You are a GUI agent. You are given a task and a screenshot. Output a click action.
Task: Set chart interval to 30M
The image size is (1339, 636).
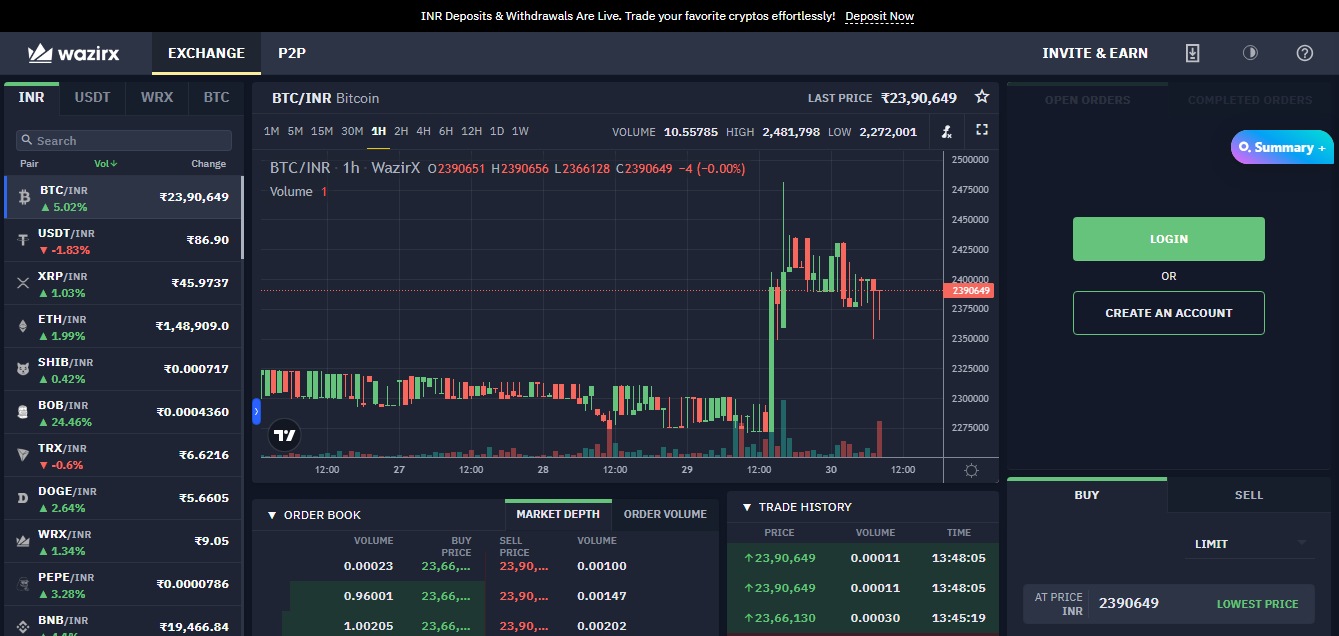352,131
